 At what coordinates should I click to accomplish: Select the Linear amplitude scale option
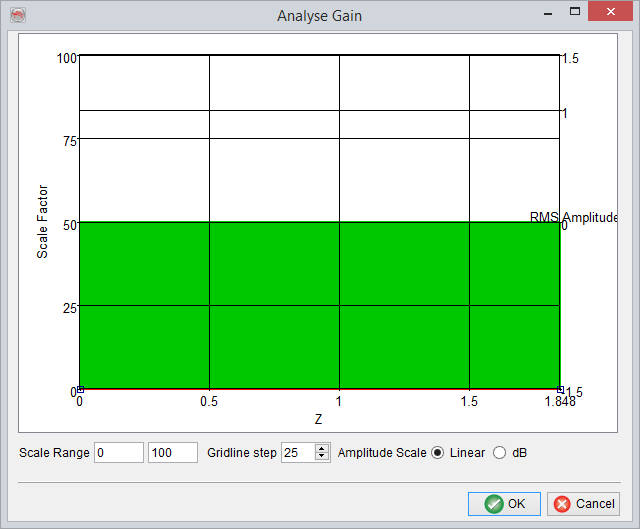pyautogui.click(x=437, y=453)
